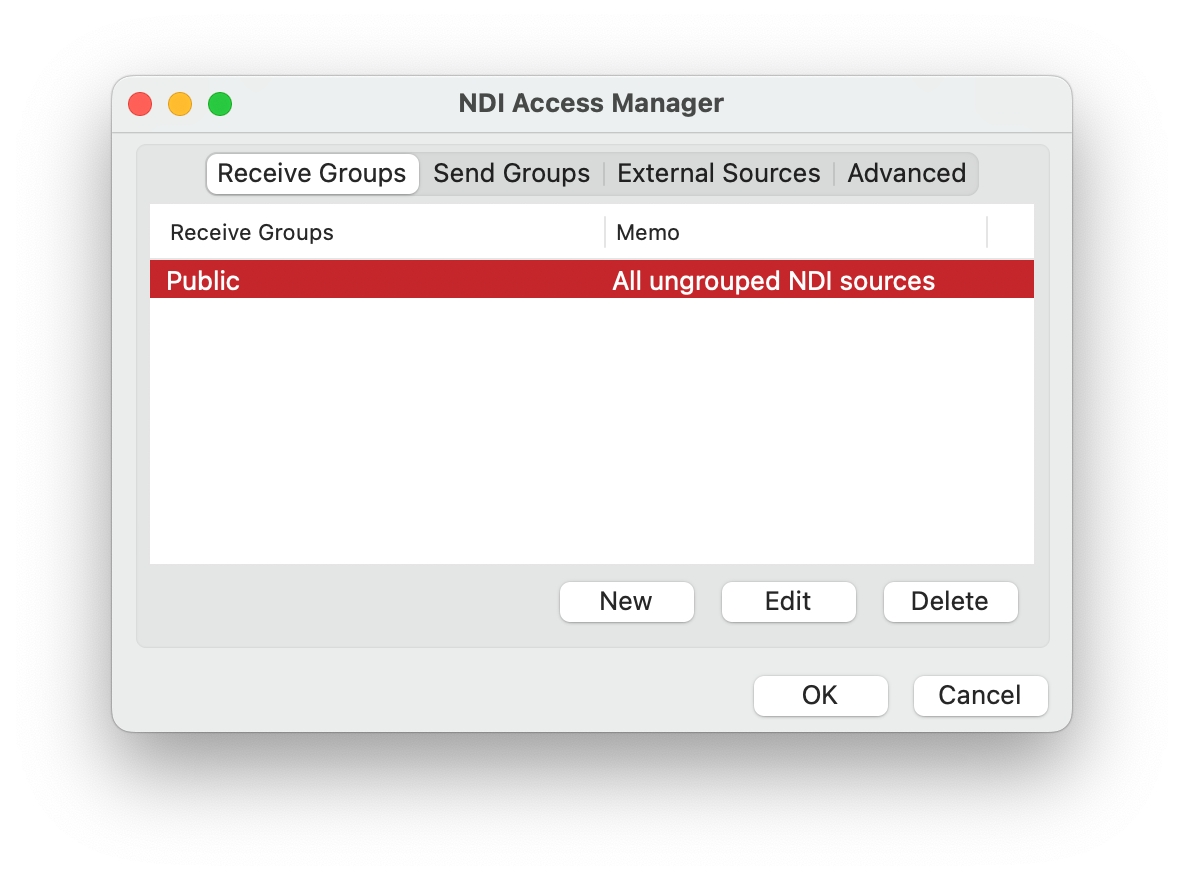This screenshot has width=1184, height=880.
Task: Dismiss the dialog with Cancel
Action: (979, 695)
